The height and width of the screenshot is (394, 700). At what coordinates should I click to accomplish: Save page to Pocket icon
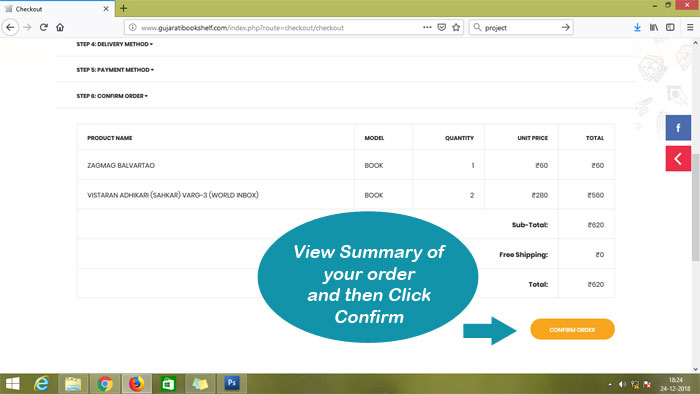pyautogui.click(x=442, y=27)
